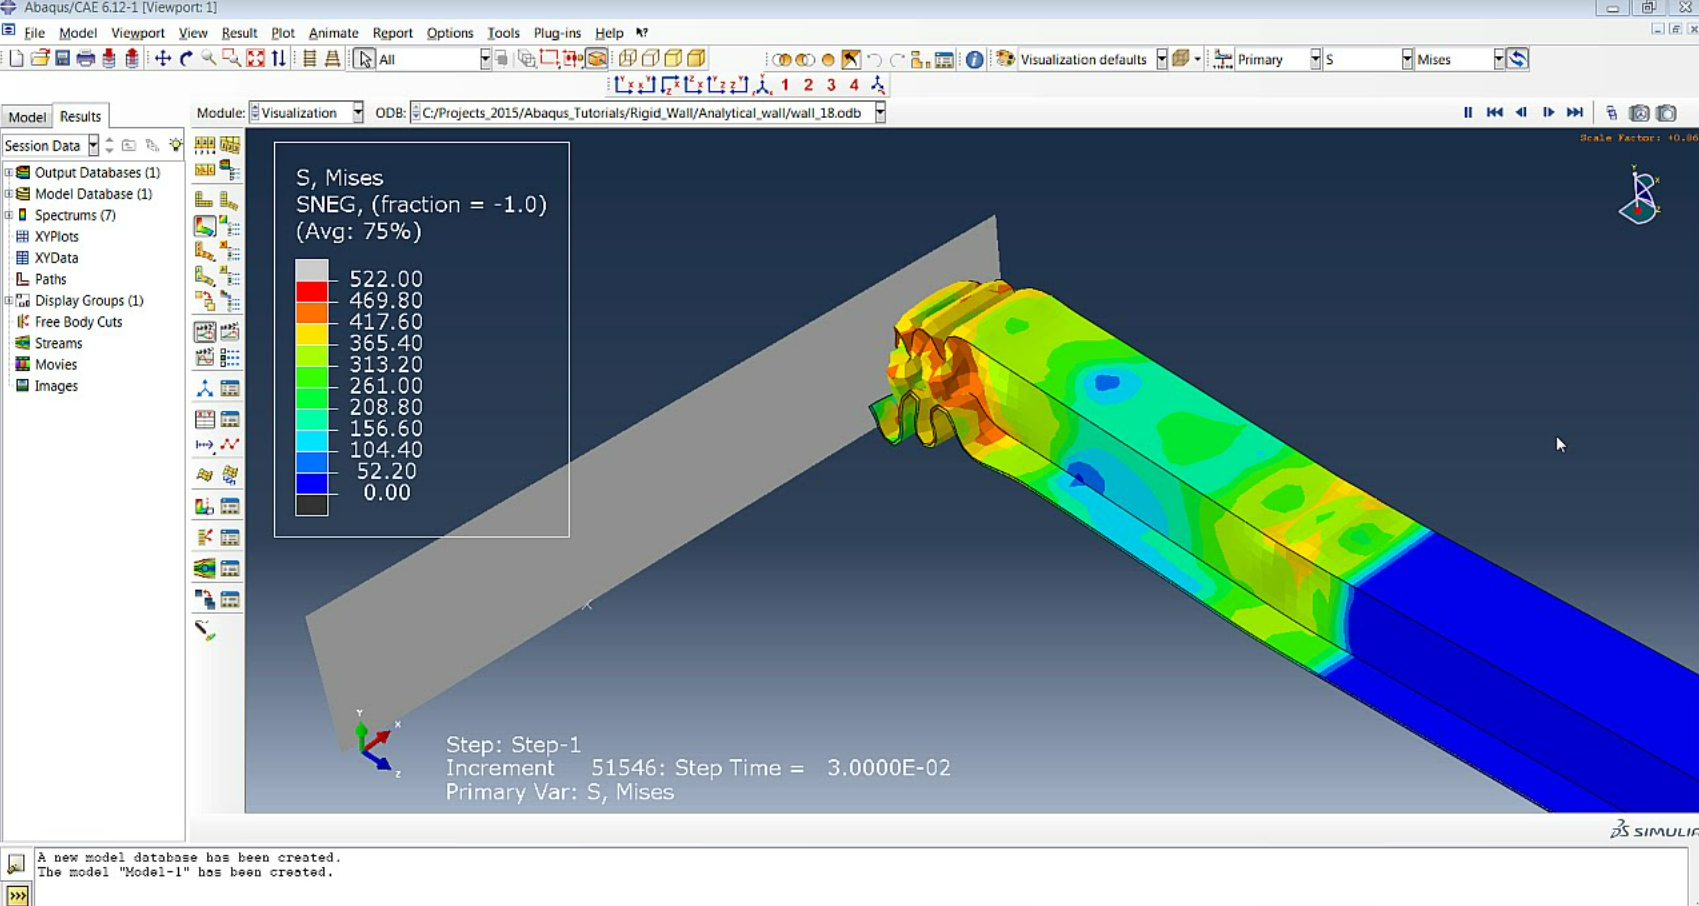Enable shaded render style
Viewport: 1699px width, 906px height.
(696, 59)
